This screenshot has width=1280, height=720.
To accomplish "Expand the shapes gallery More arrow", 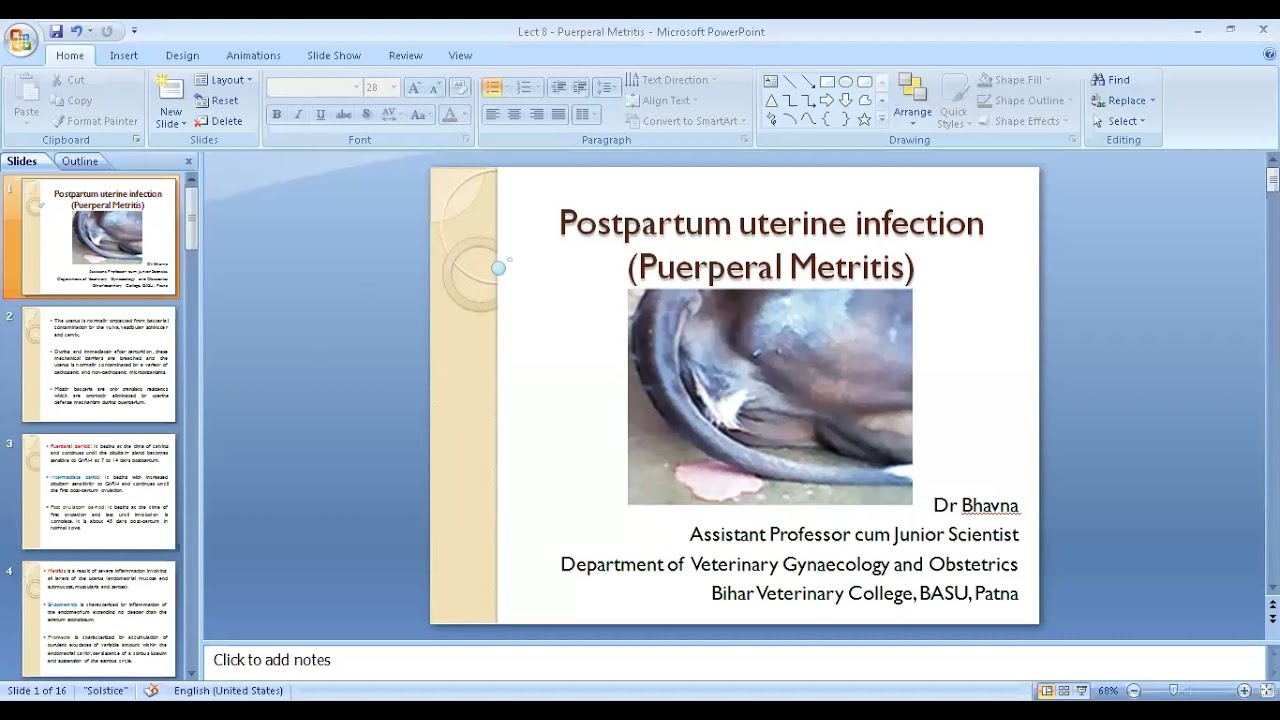I will [x=882, y=120].
